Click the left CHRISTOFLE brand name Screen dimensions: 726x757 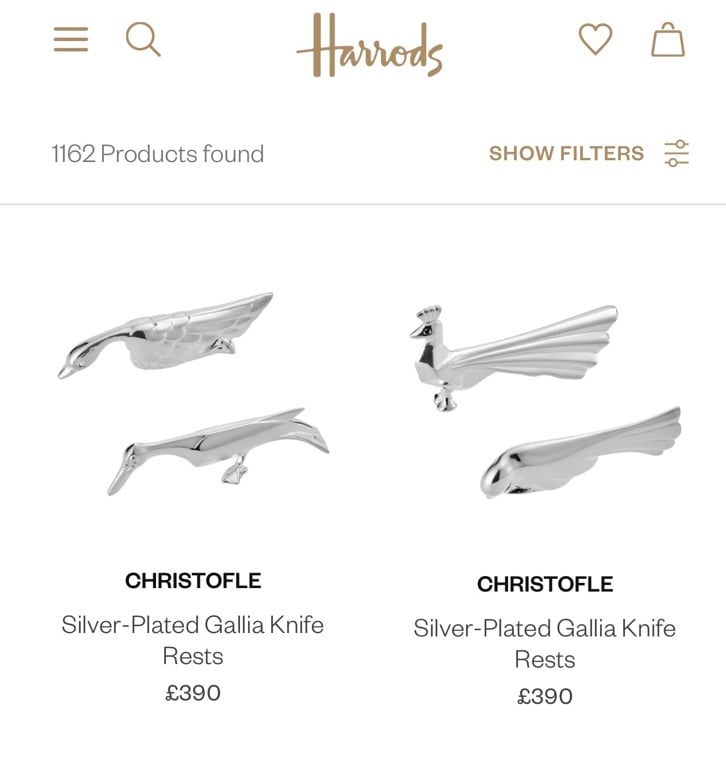click(193, 581)
